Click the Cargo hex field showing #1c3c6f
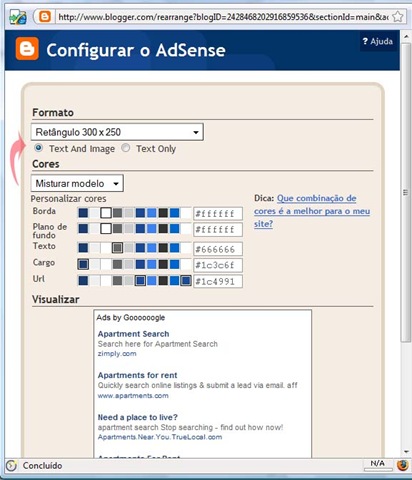Viewport: 412px width, 480px height. [x=218, y=265]
